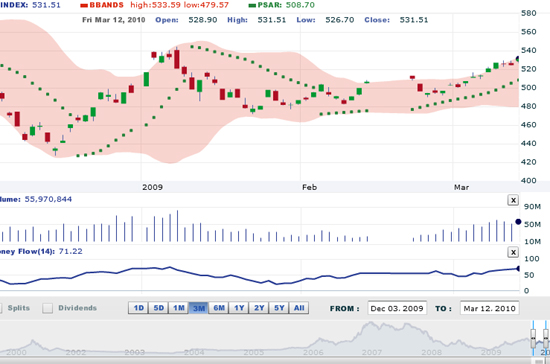Click the 2009 axis label on main chart
Image resolution: width=550 pixels, height=364 pixels.
click(x=152, y=187)
